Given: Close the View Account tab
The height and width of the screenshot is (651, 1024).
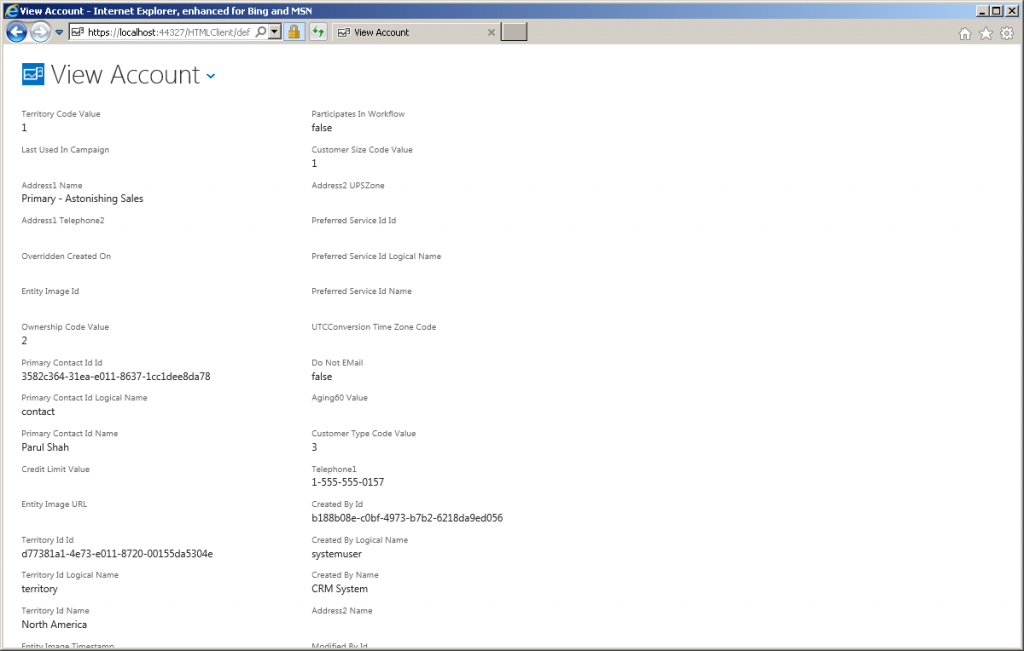Looking at the screenshot, I should 491,31.
